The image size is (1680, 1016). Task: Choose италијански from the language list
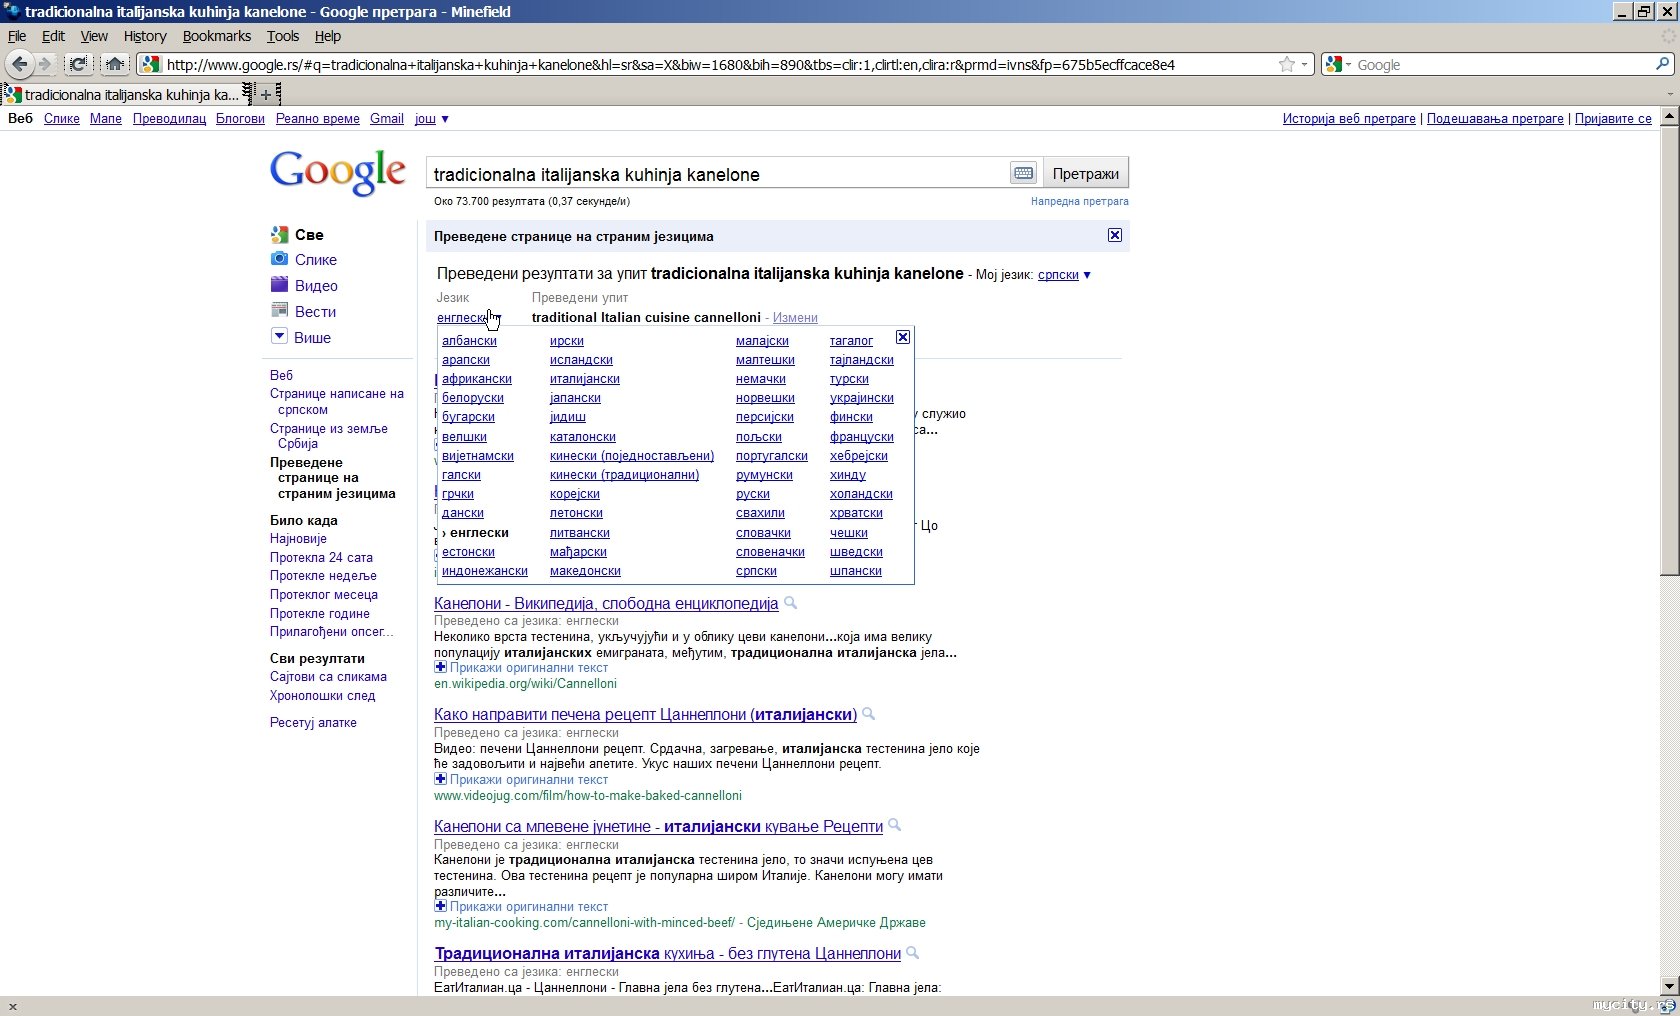tap(585, 379)
